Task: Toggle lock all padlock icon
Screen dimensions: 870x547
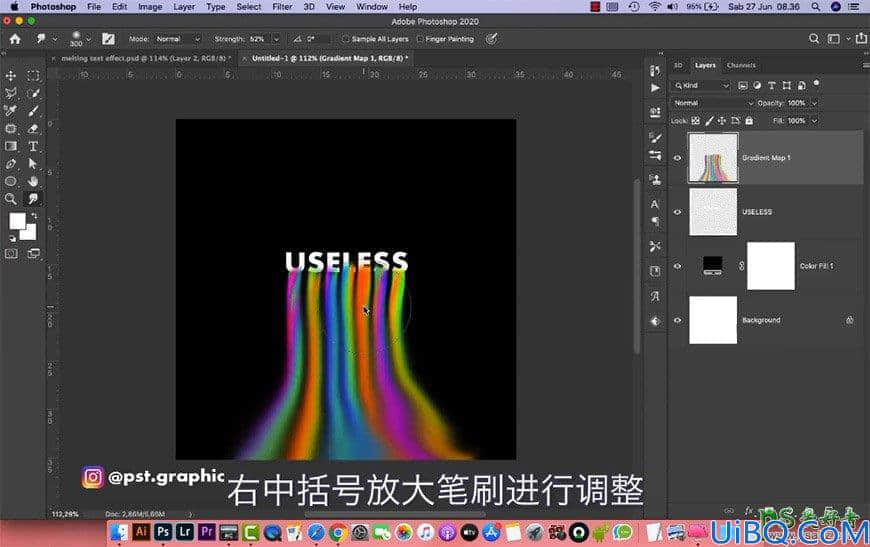Action: (749, 120)
